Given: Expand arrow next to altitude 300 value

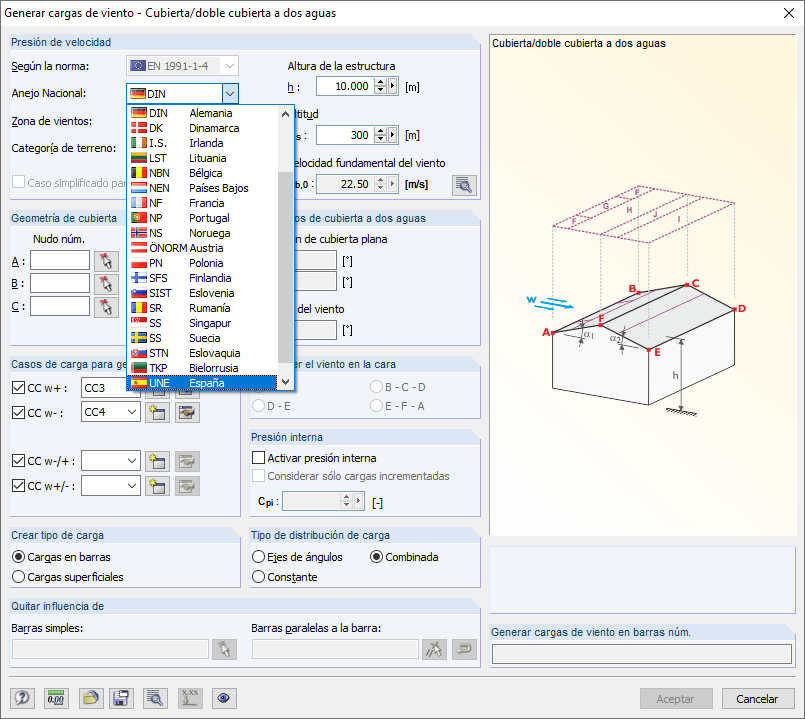Looking at the screenshot, I should point(393,135).
